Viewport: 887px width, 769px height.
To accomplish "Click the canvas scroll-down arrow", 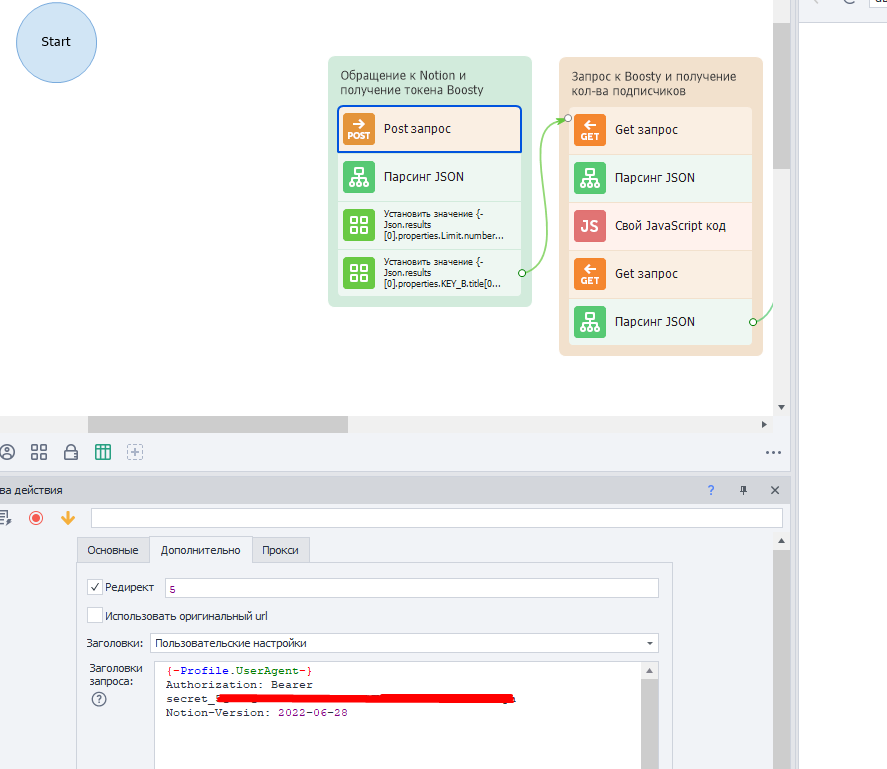I will coord(781,407).
